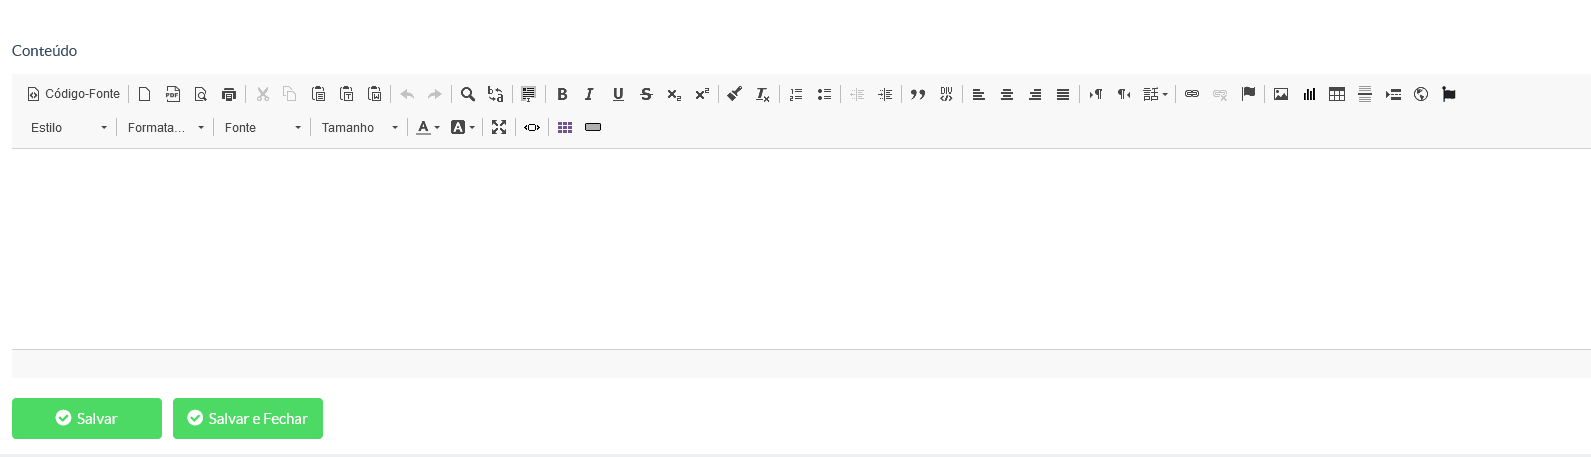Insert a numbered list
The height and width of the screenshot is (457, 1591).
click(796, 94)
